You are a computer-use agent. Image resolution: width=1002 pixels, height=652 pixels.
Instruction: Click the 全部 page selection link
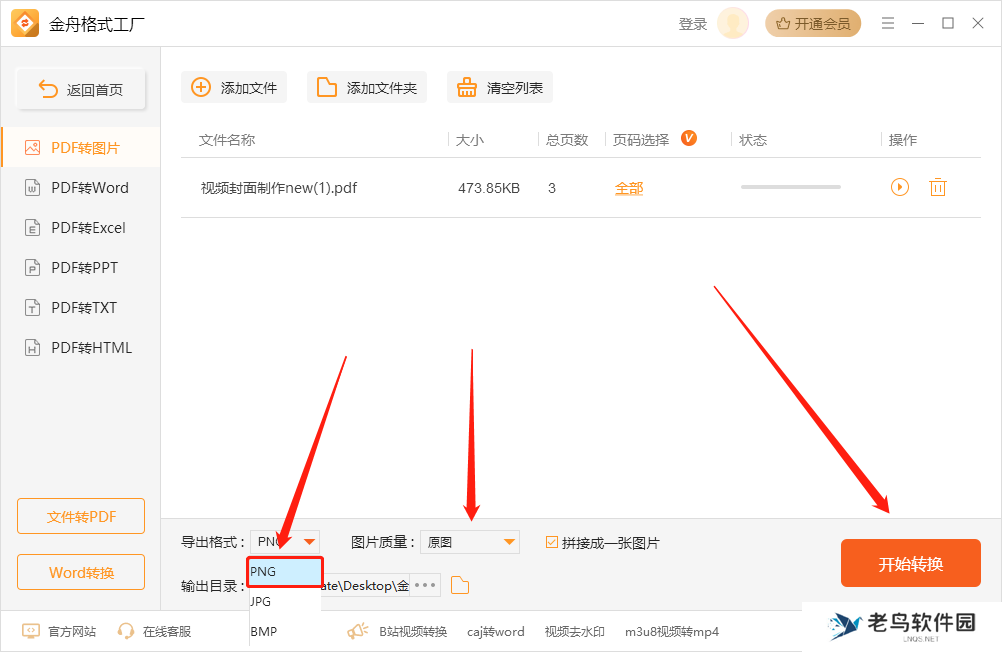[x=629, y=187]
